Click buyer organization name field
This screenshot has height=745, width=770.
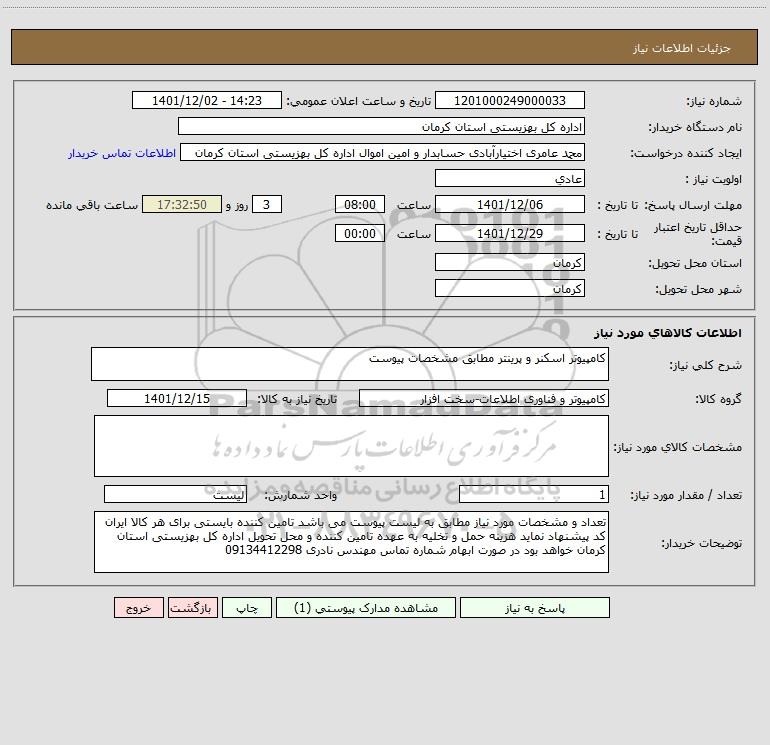pyautogui.click(x=381, y=126)
